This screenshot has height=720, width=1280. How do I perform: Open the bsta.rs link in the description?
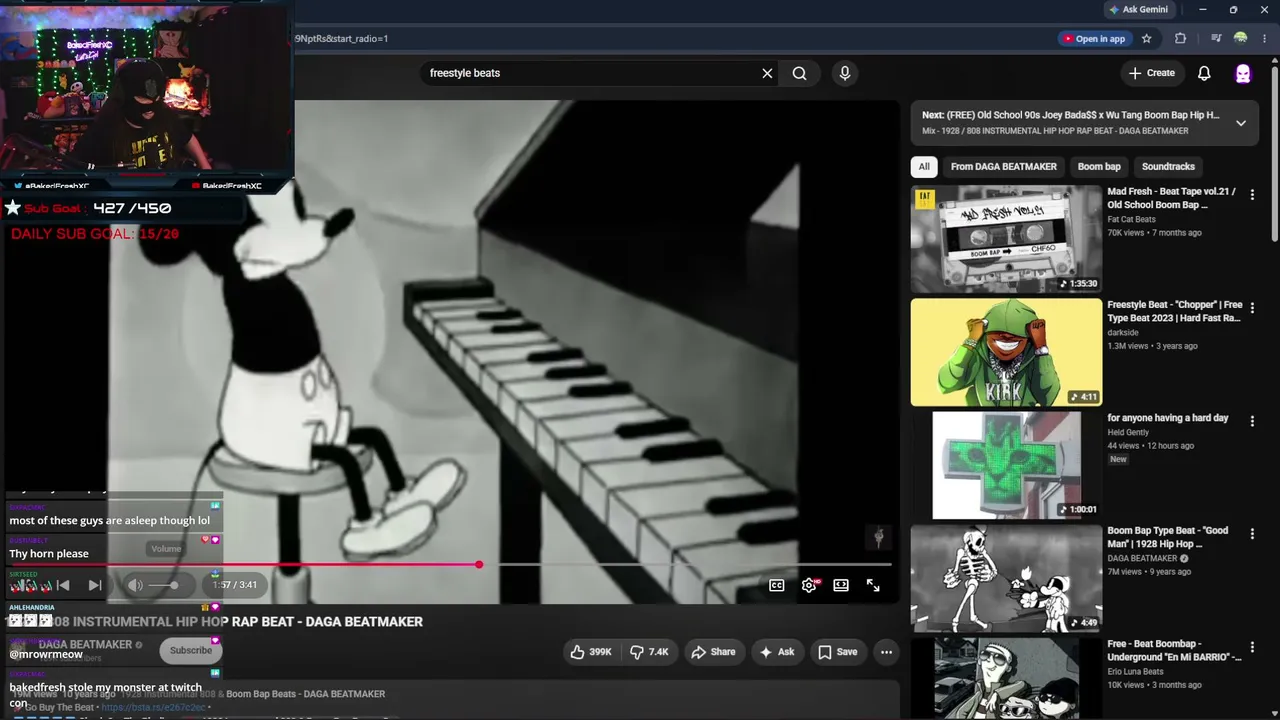point(153,707)
